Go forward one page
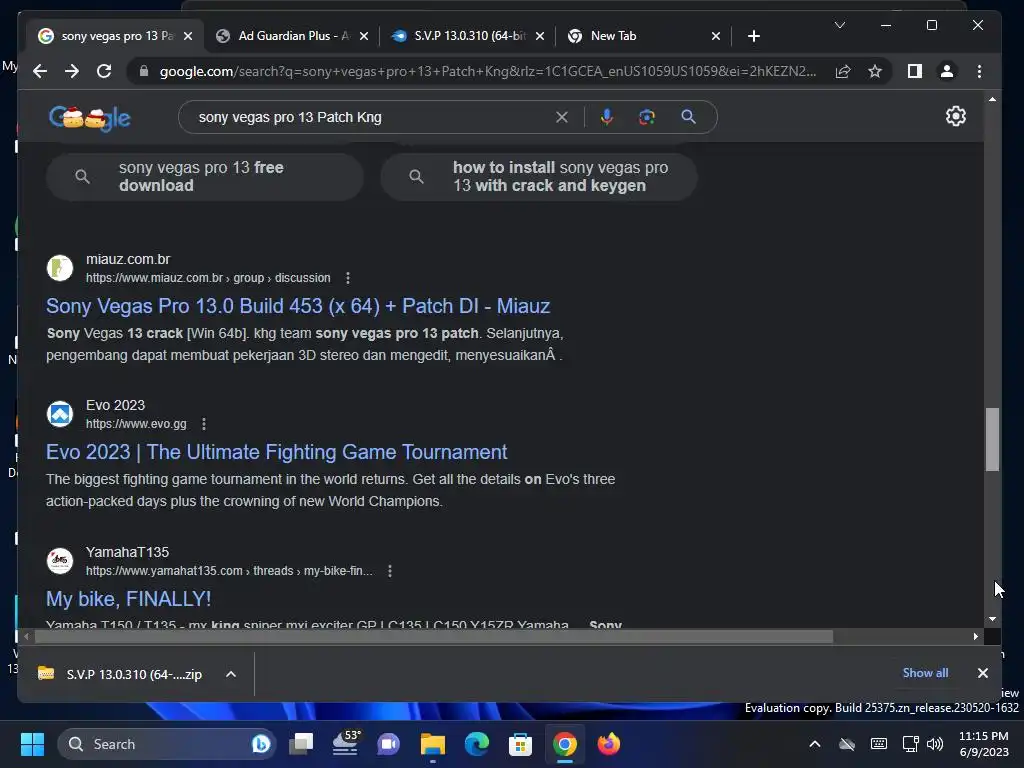This screenshot has width=1024, height=768. 72,71
